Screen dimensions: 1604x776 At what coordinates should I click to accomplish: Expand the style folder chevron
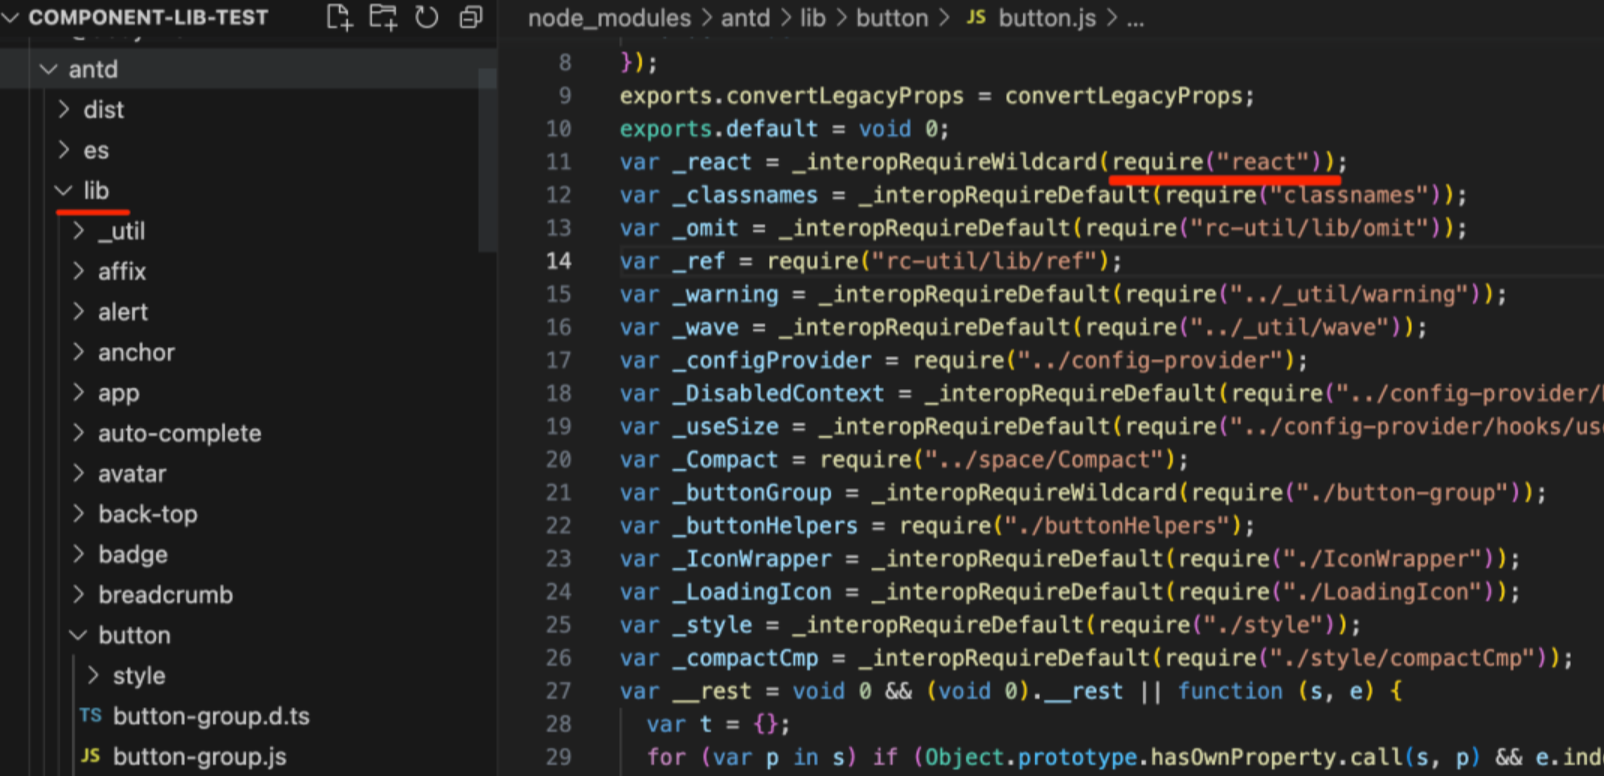[x=94, y=676]
